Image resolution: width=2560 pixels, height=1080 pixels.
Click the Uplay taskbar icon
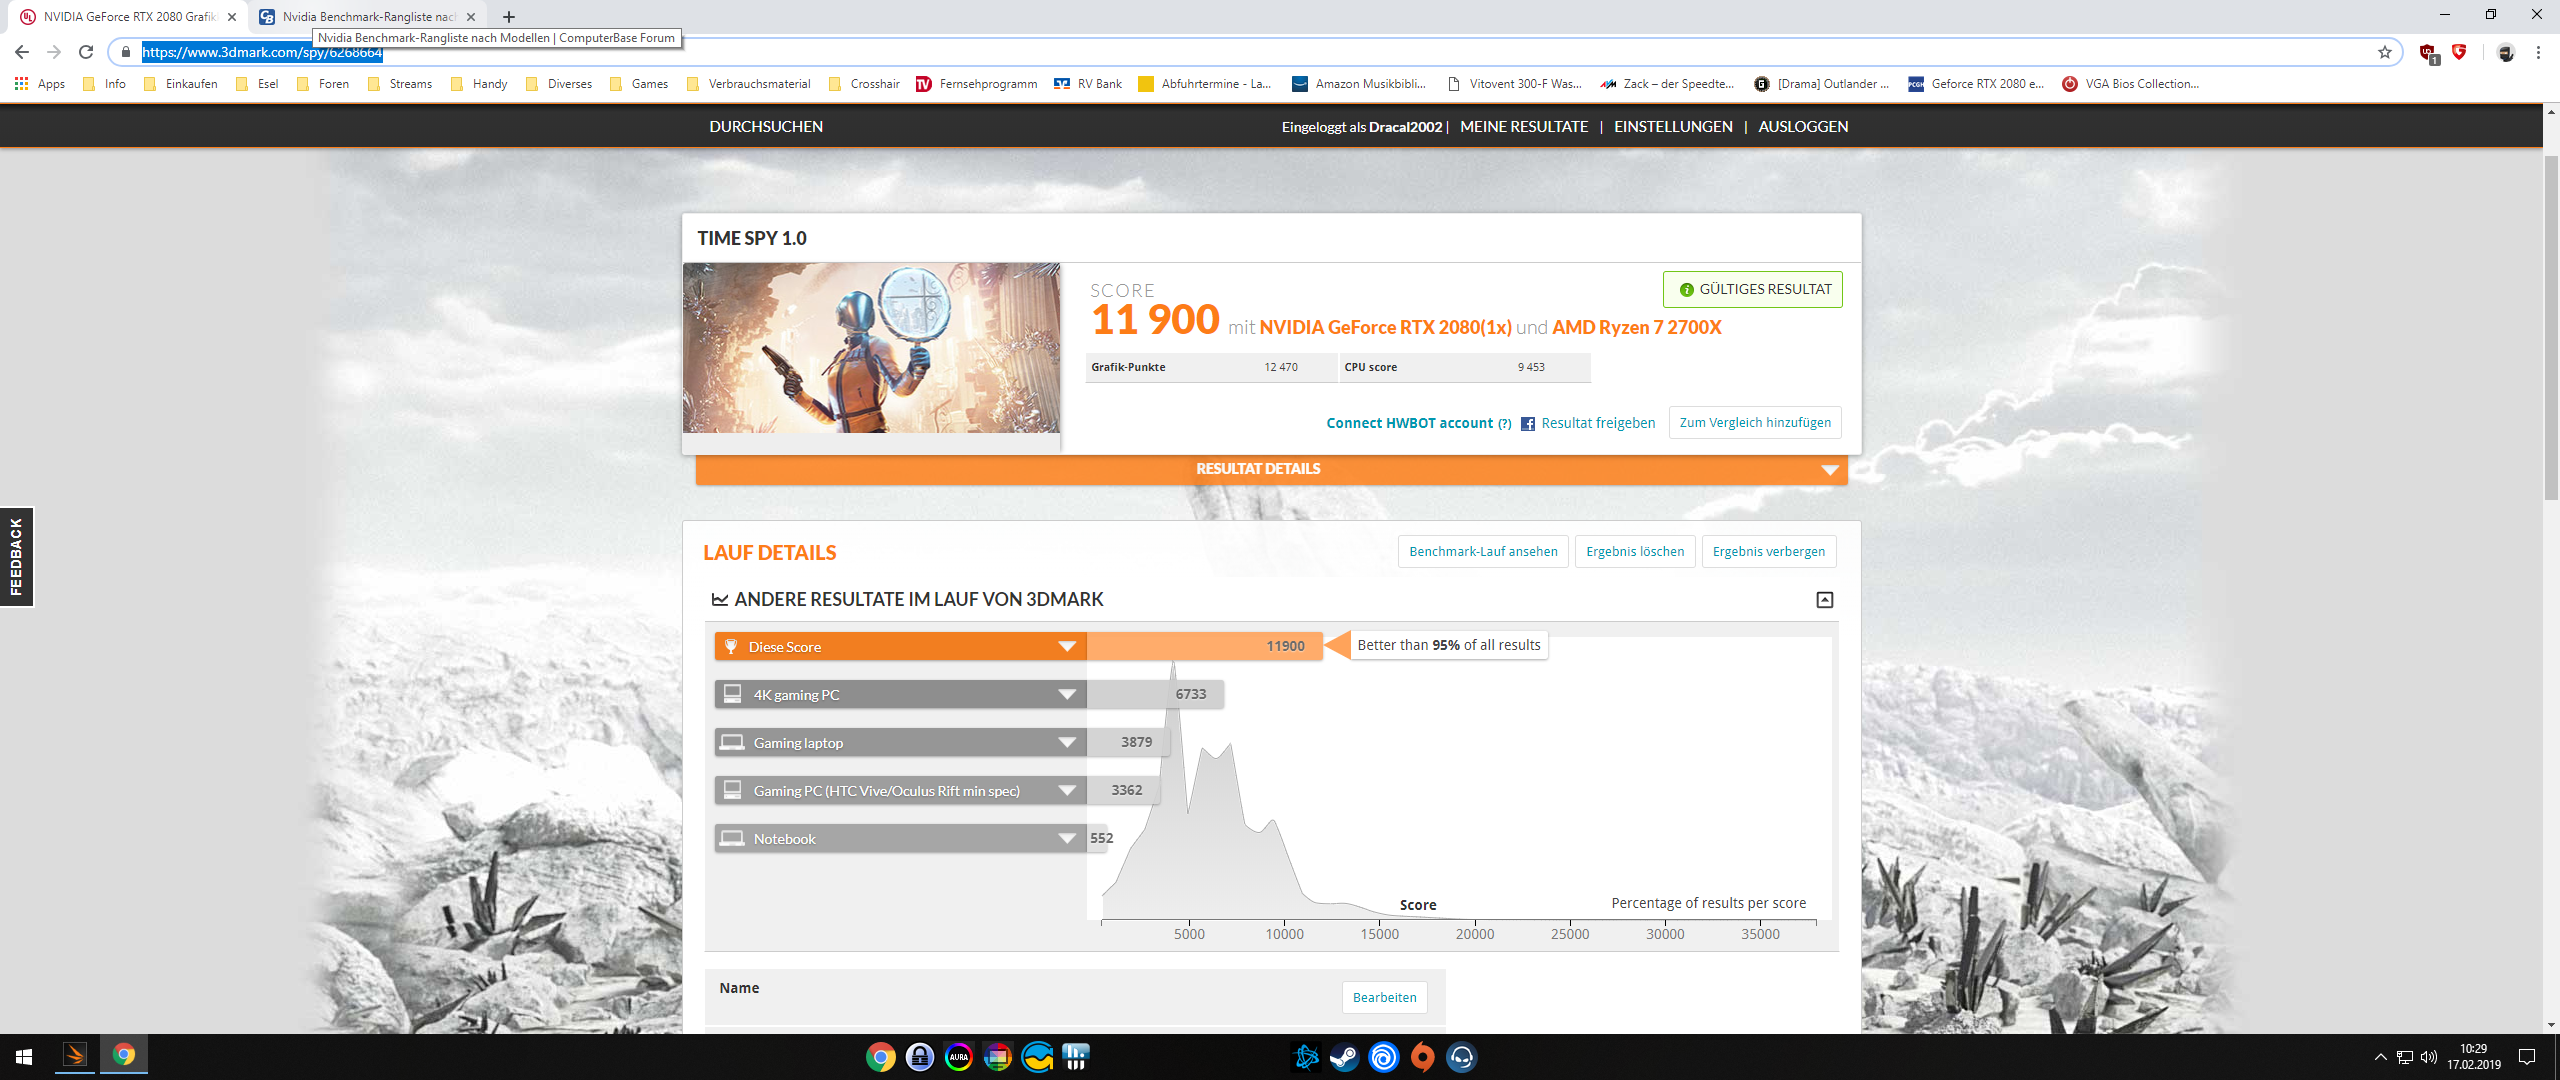click(1383, 1057)
